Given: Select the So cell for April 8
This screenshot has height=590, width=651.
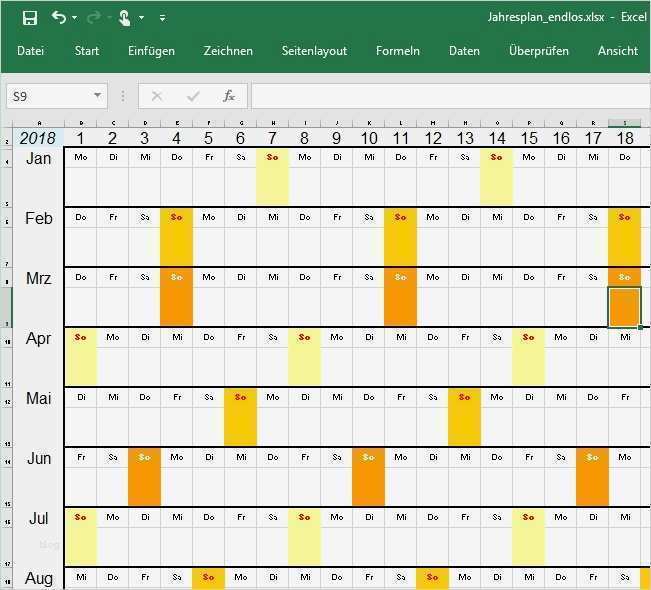Looking at the screenshot, I should pos(304,337).
